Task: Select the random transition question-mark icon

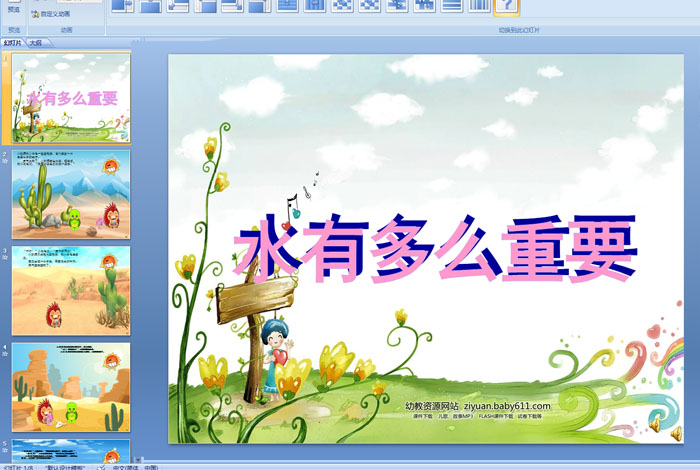Action: tap(507, 6)
